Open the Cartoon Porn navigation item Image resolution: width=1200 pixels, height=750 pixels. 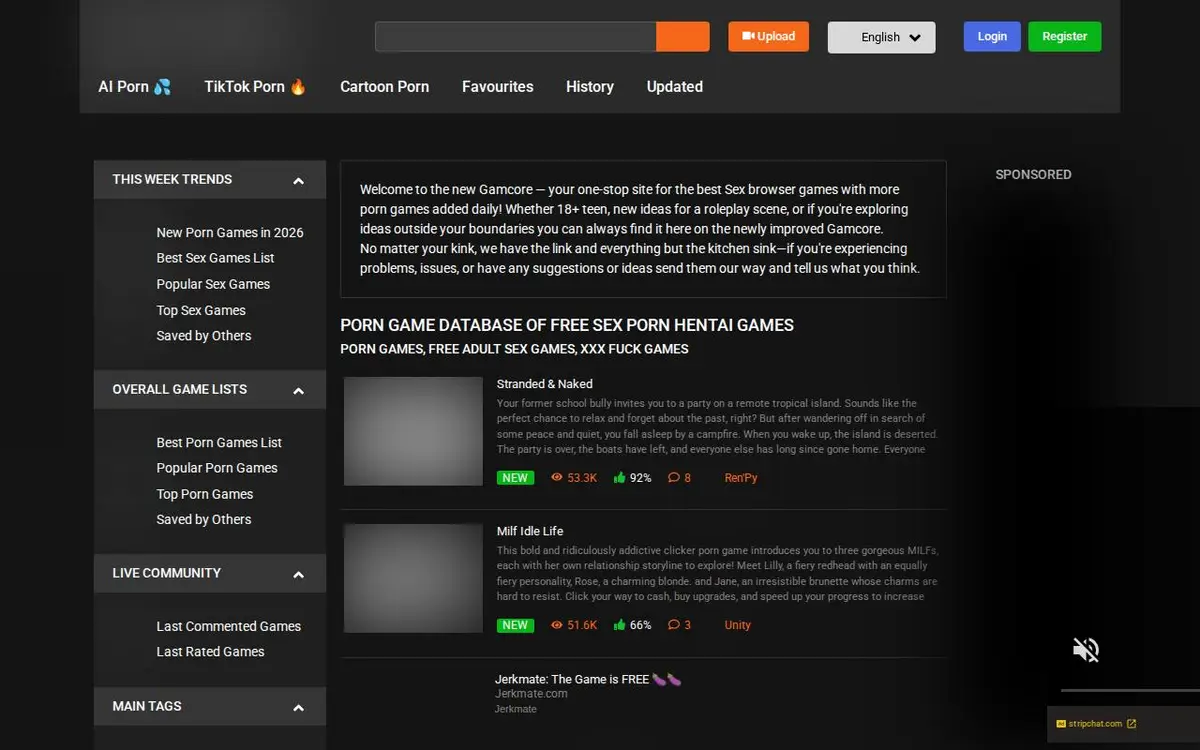[x=385, y=87]
